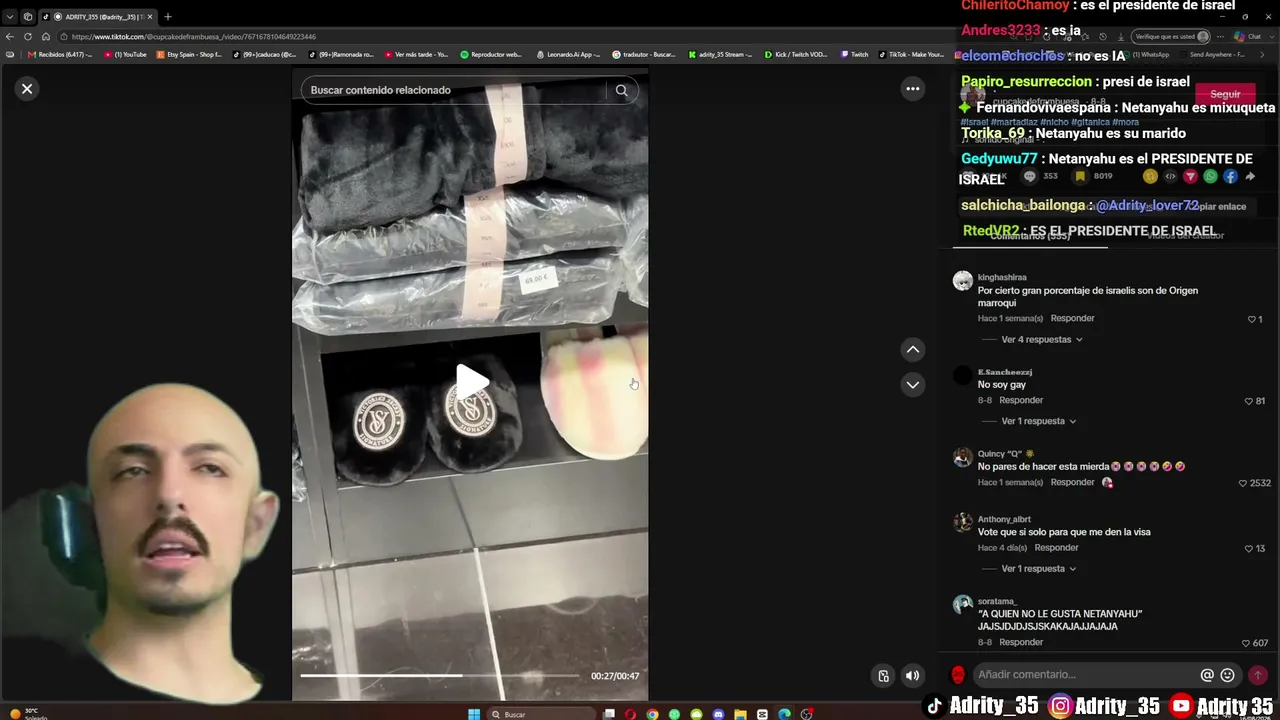The image size is (1280, 720).
Task: Reply to Anthony_albrt's comment
Action: (x=1056, y=548)
